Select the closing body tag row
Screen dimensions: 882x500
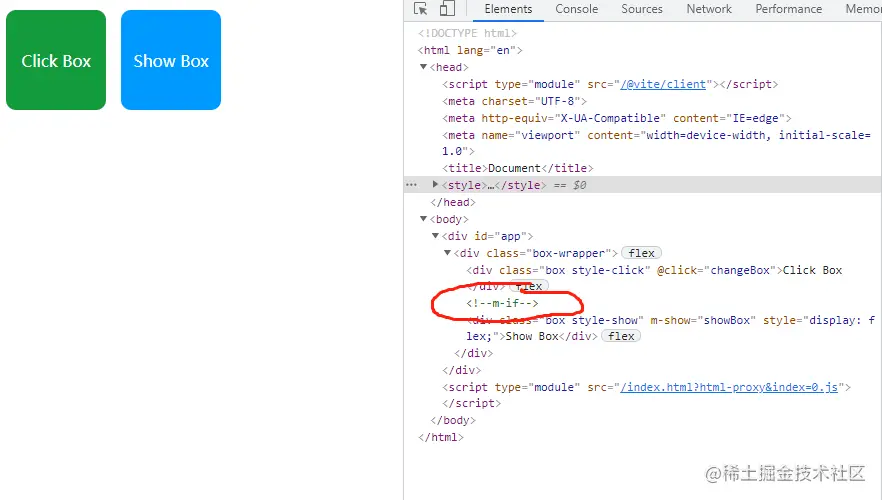coord(453,420)
